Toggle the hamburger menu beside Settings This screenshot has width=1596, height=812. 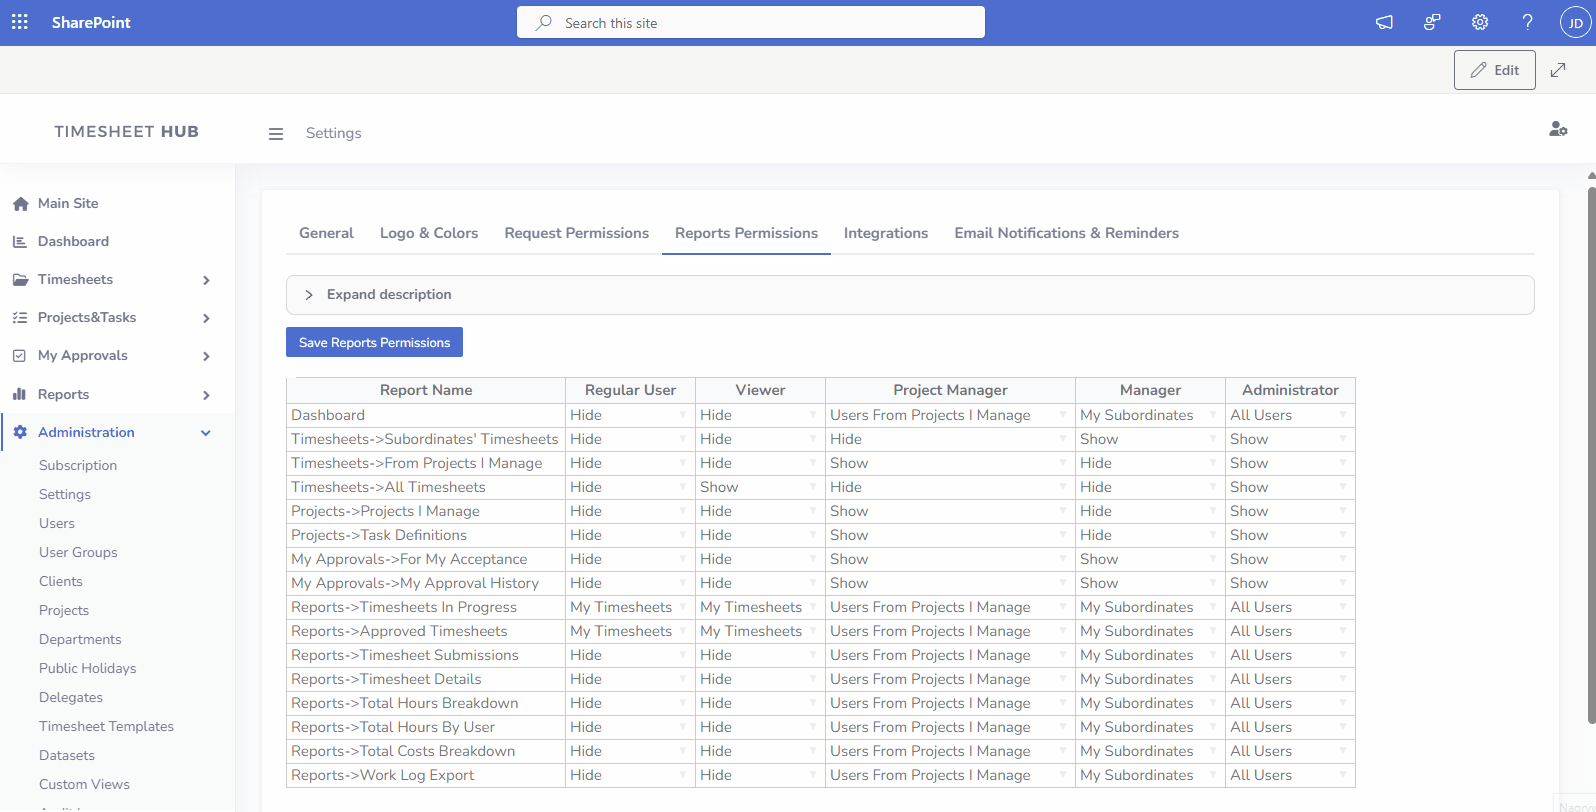pyautogui.click(x=276, y=134)
